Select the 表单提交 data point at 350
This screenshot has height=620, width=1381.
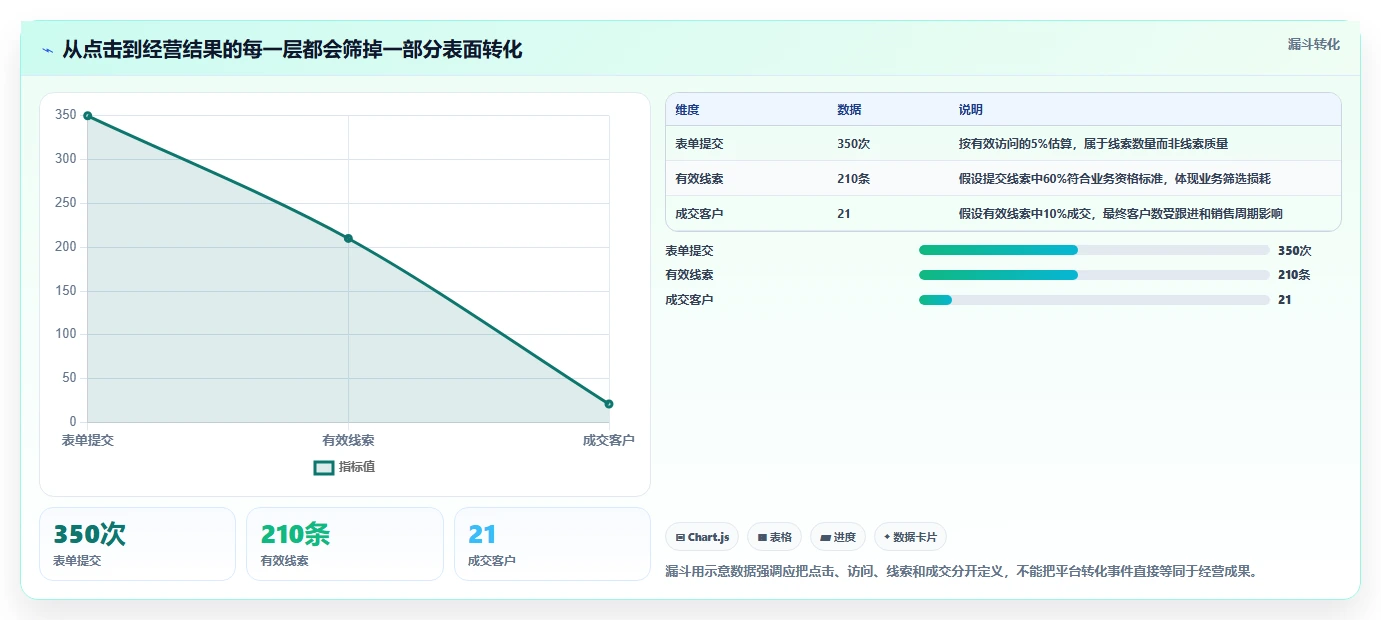click(x=88, y=116)
